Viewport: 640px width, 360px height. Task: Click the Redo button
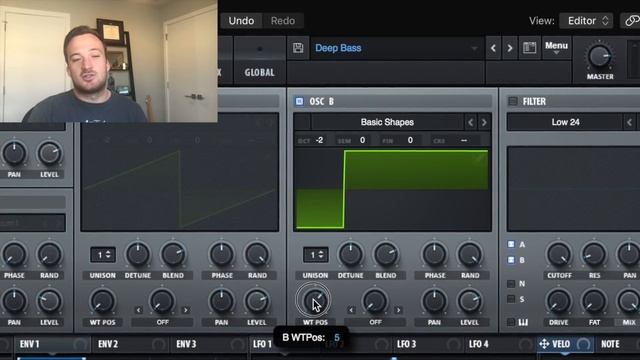click(283, 21)
